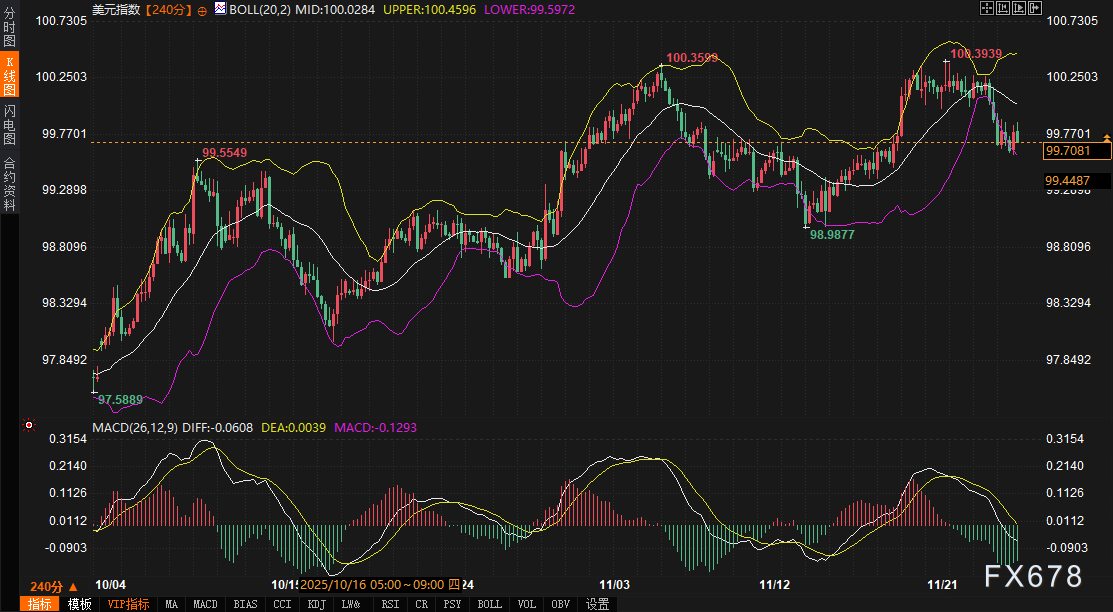This screenshot has width=1113, height=612.
Task: Click the shift-chart-right arrow icon
Action: tap(1033, 8)
